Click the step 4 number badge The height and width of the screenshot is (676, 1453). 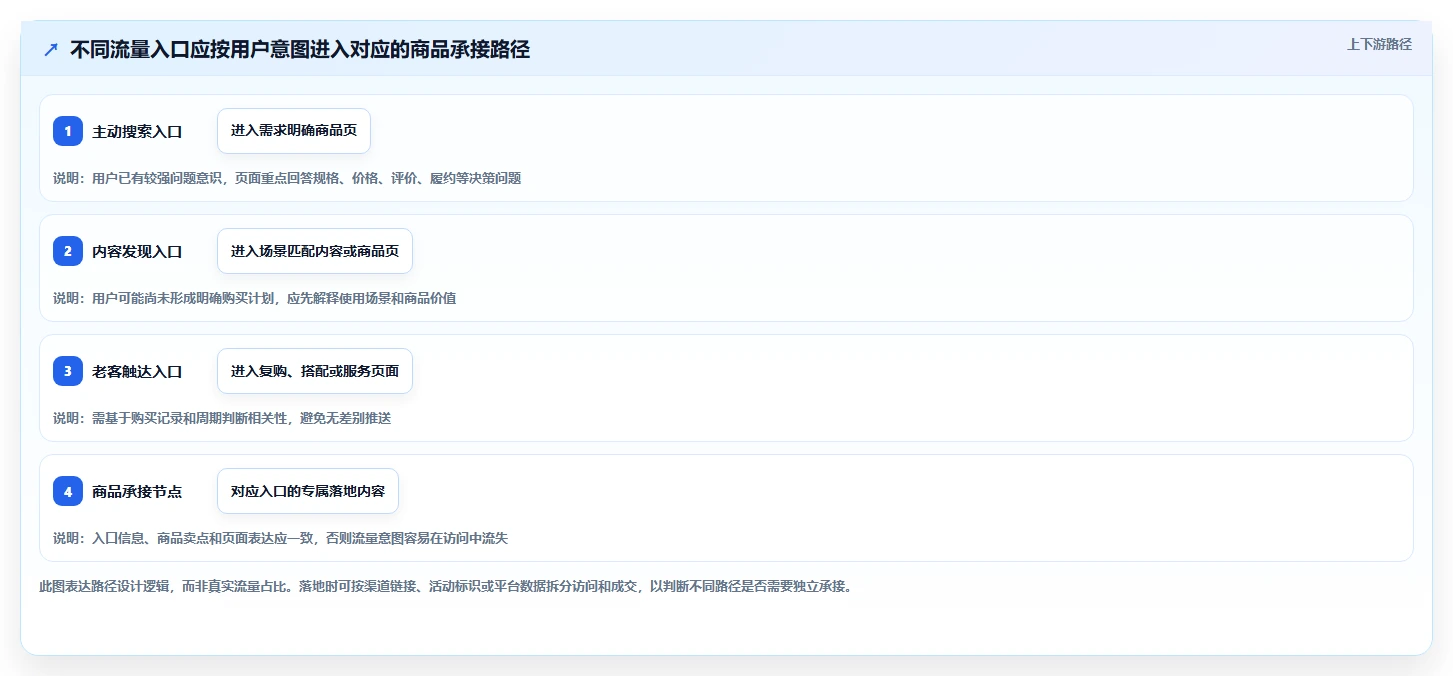tap(68, 491)
